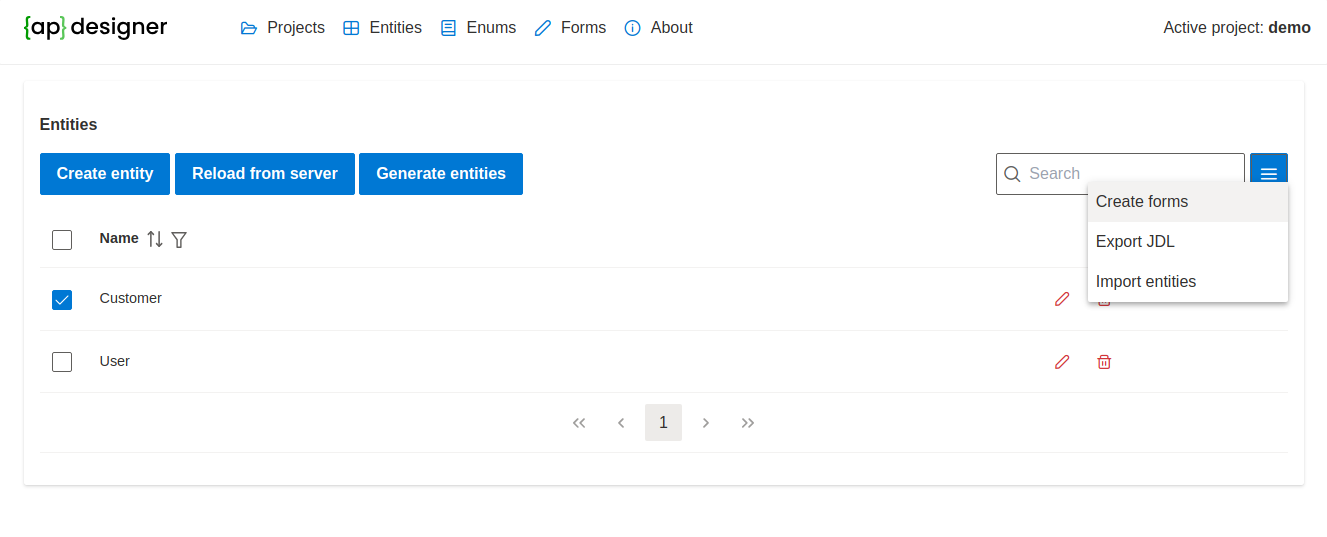Toggle the select-all header checkbox

pyautogui.click(x=62, y=240)
